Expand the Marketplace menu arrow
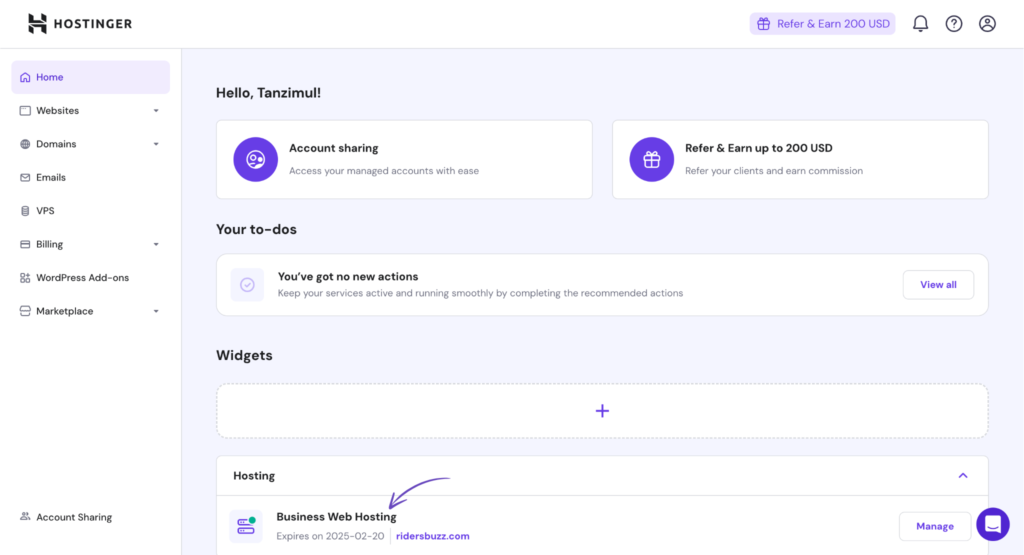This screenshot has height=555, width=1024. click(156, 311)
